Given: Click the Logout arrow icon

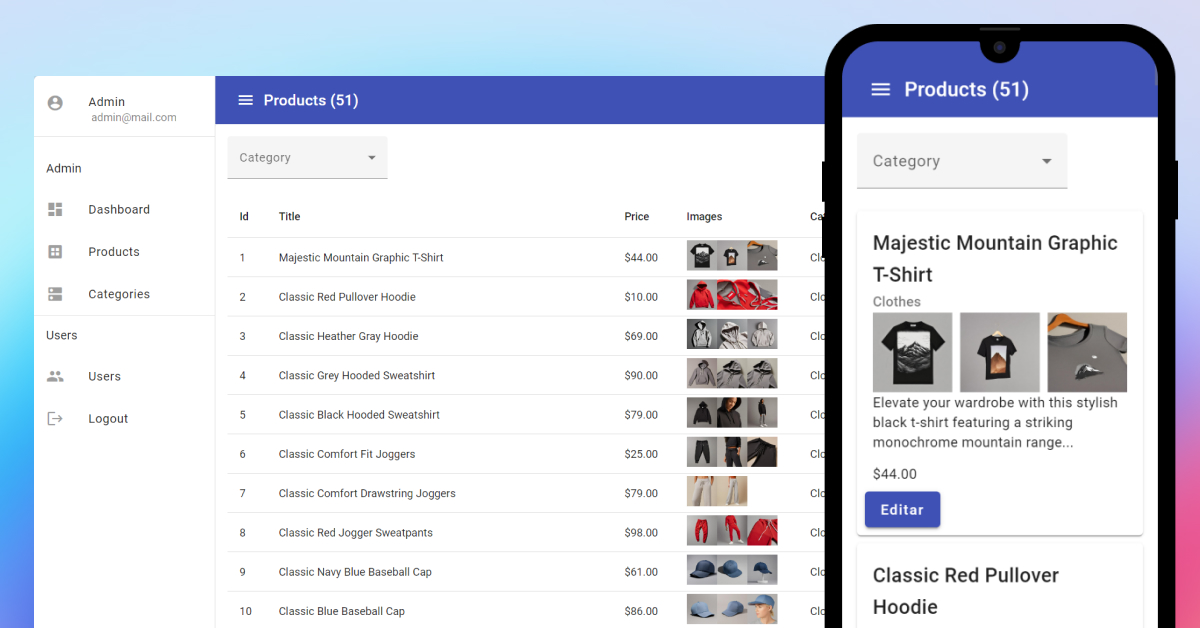Looking at the screenshot, I should pyautogui.click(x=56, y=418).
